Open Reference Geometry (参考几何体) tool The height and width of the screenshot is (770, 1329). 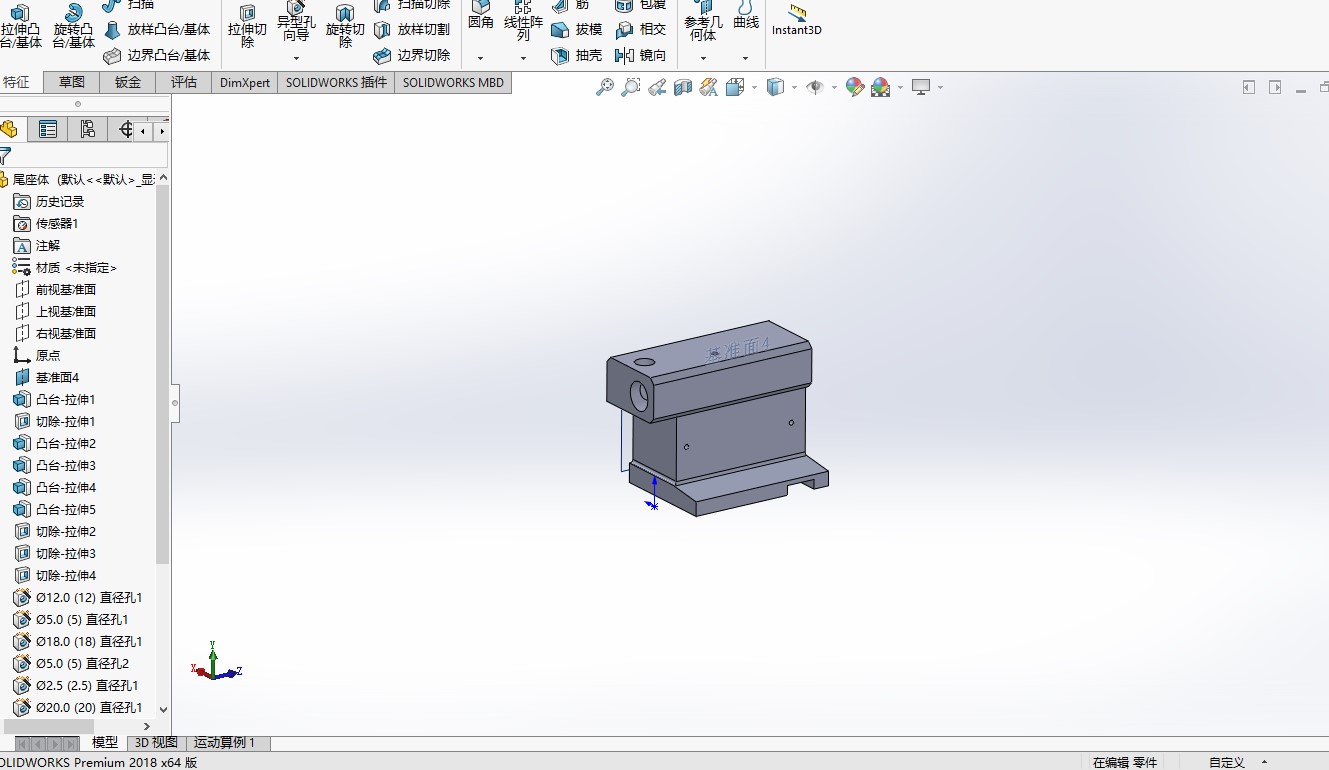pos(703,22)
